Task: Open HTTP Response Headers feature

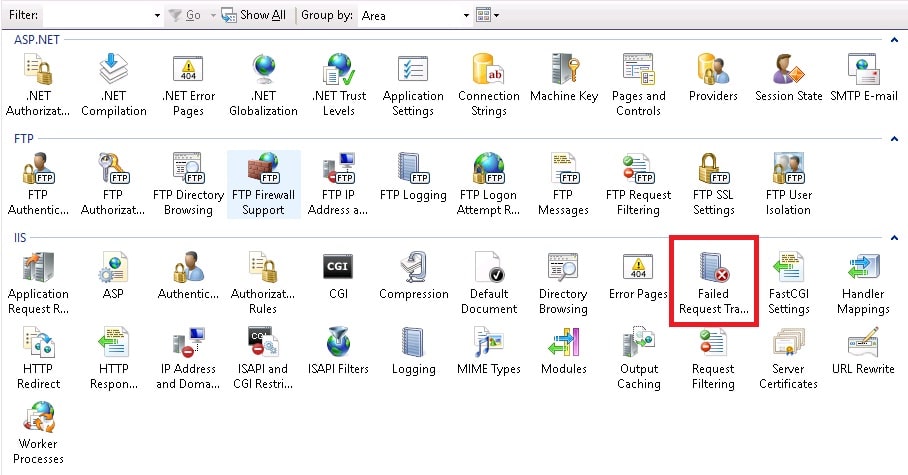Action: pyautogui.click(x=114, y=358)
